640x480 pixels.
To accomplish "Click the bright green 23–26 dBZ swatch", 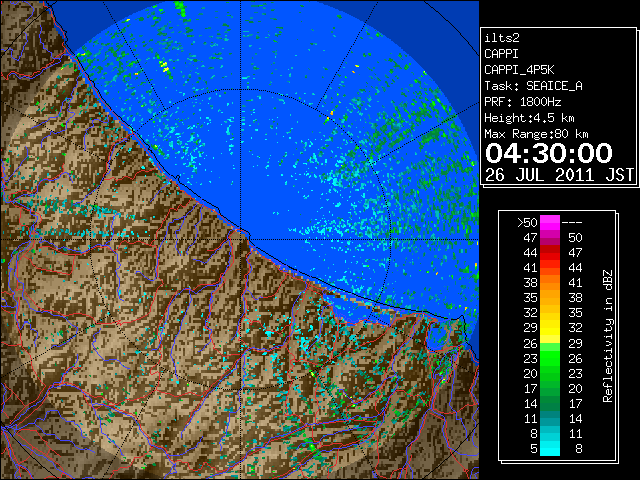I will point(550,358).
